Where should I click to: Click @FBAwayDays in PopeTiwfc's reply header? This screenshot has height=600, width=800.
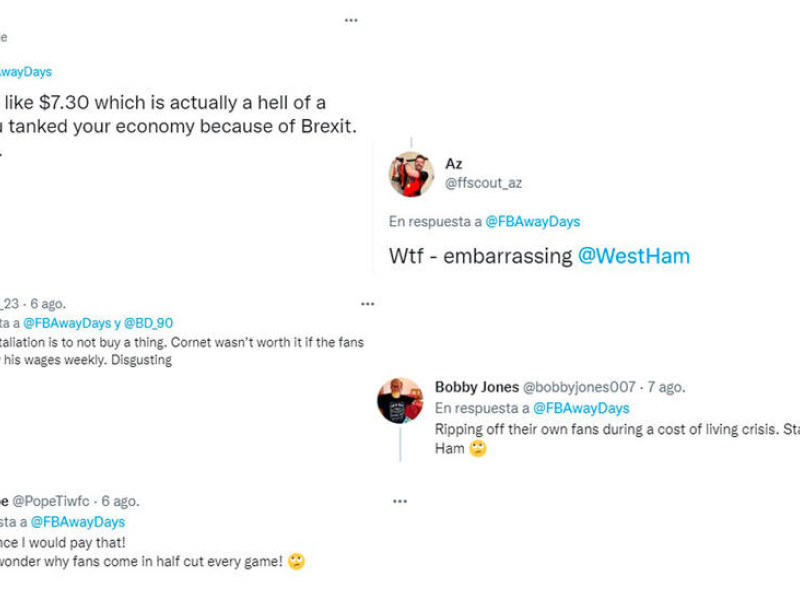78,522
